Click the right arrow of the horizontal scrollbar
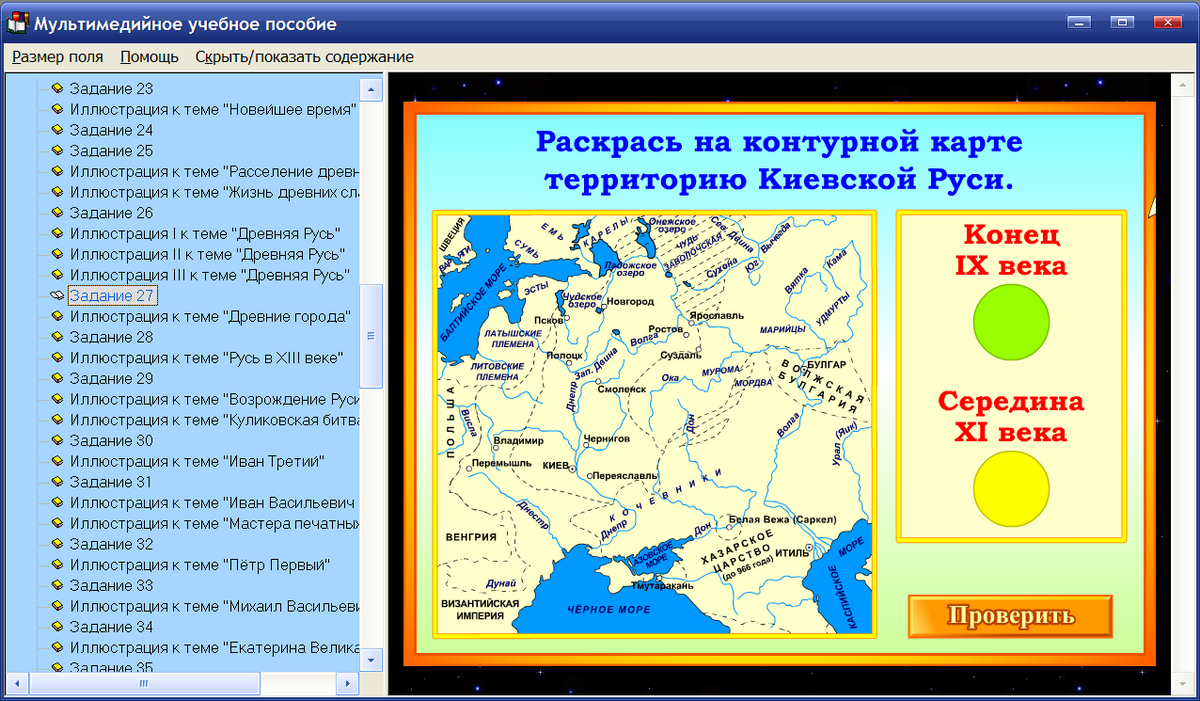 pyautogui.click(x=347, y=682)
